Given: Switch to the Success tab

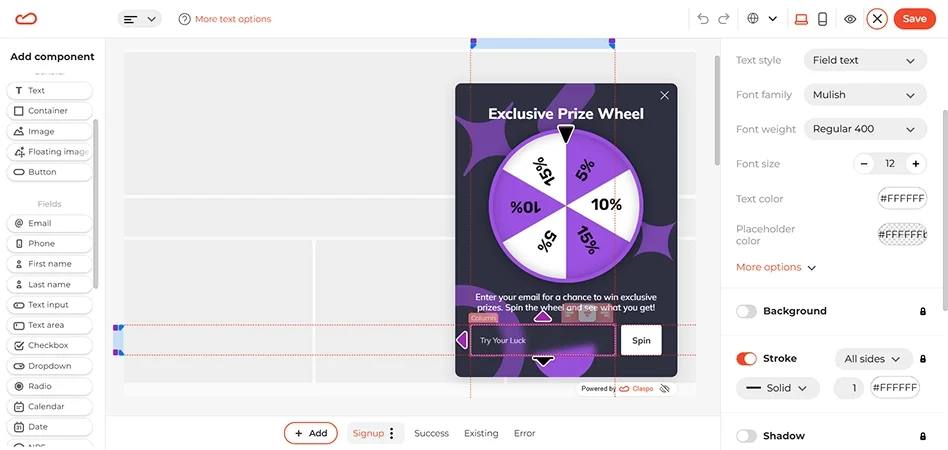Looking at the screenshot, I should [x=431, y=433].
